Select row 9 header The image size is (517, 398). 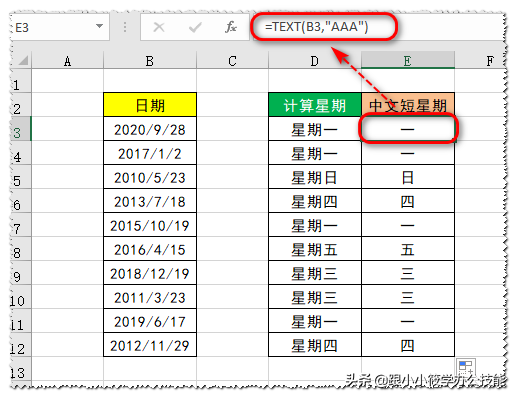(21, 273)
